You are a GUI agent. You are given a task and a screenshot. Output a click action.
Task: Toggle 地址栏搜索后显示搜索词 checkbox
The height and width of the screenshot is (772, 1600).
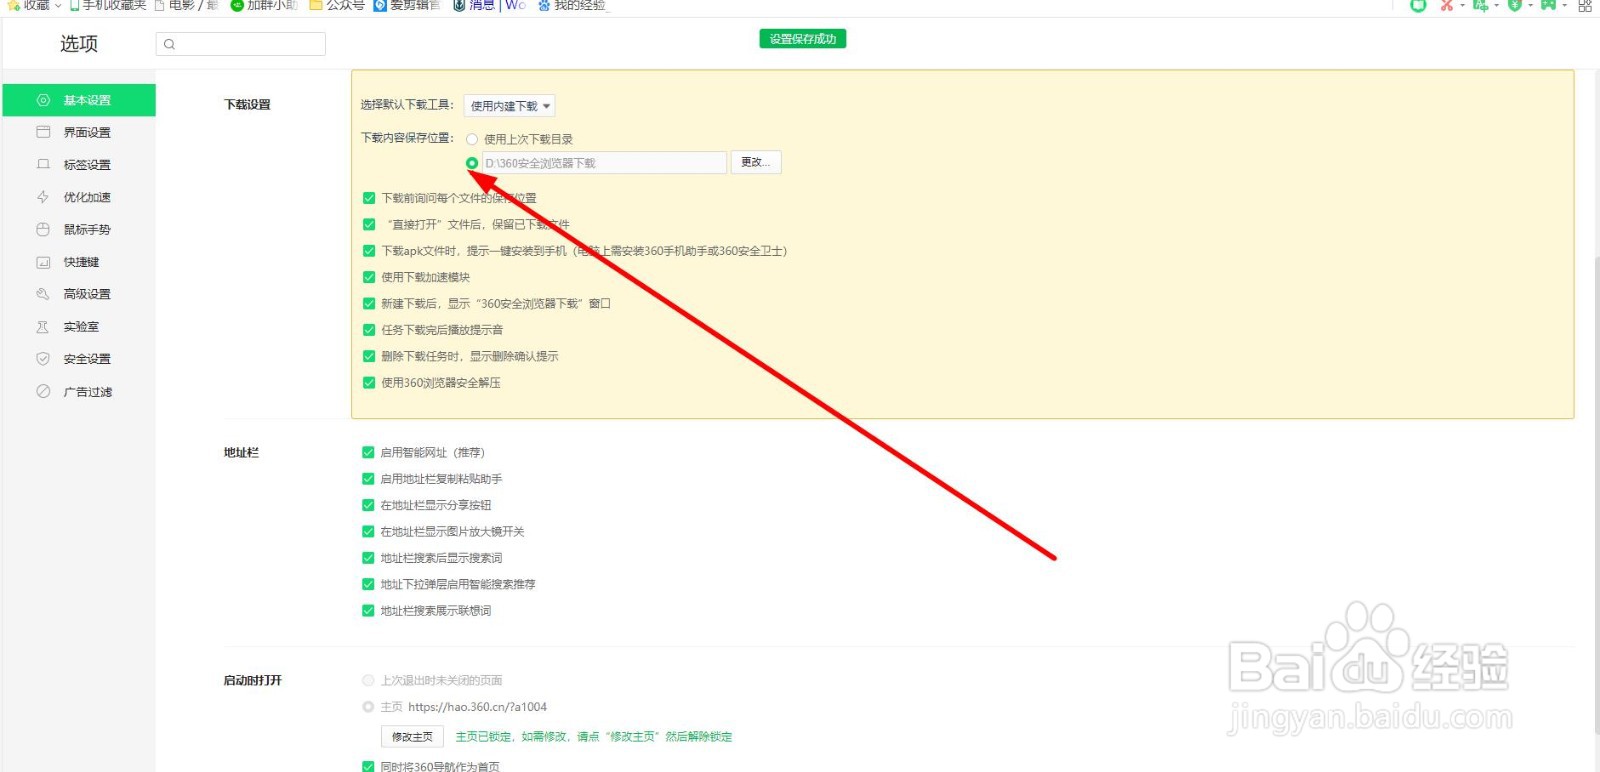[x=368, y=558]
